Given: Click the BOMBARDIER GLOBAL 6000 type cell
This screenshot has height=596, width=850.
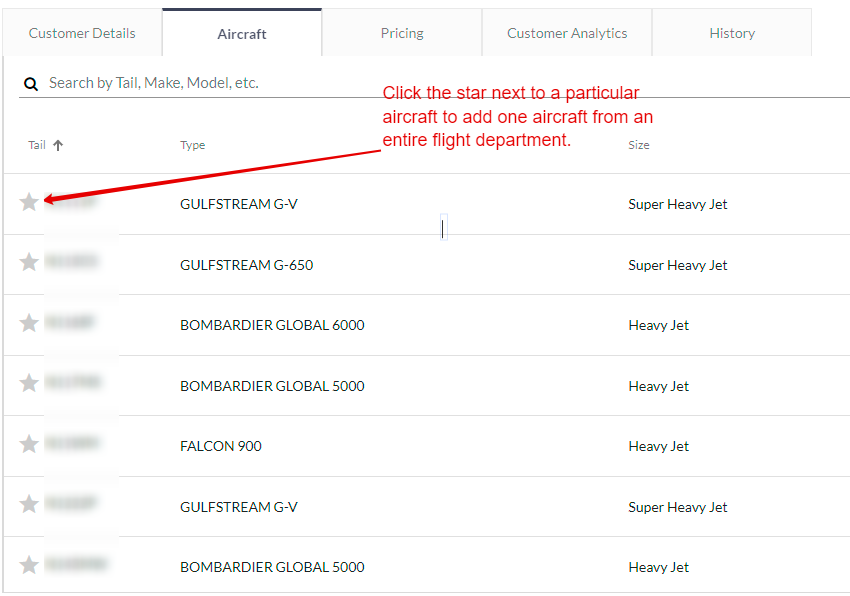Looking at the screenshot, I should 272,325.
